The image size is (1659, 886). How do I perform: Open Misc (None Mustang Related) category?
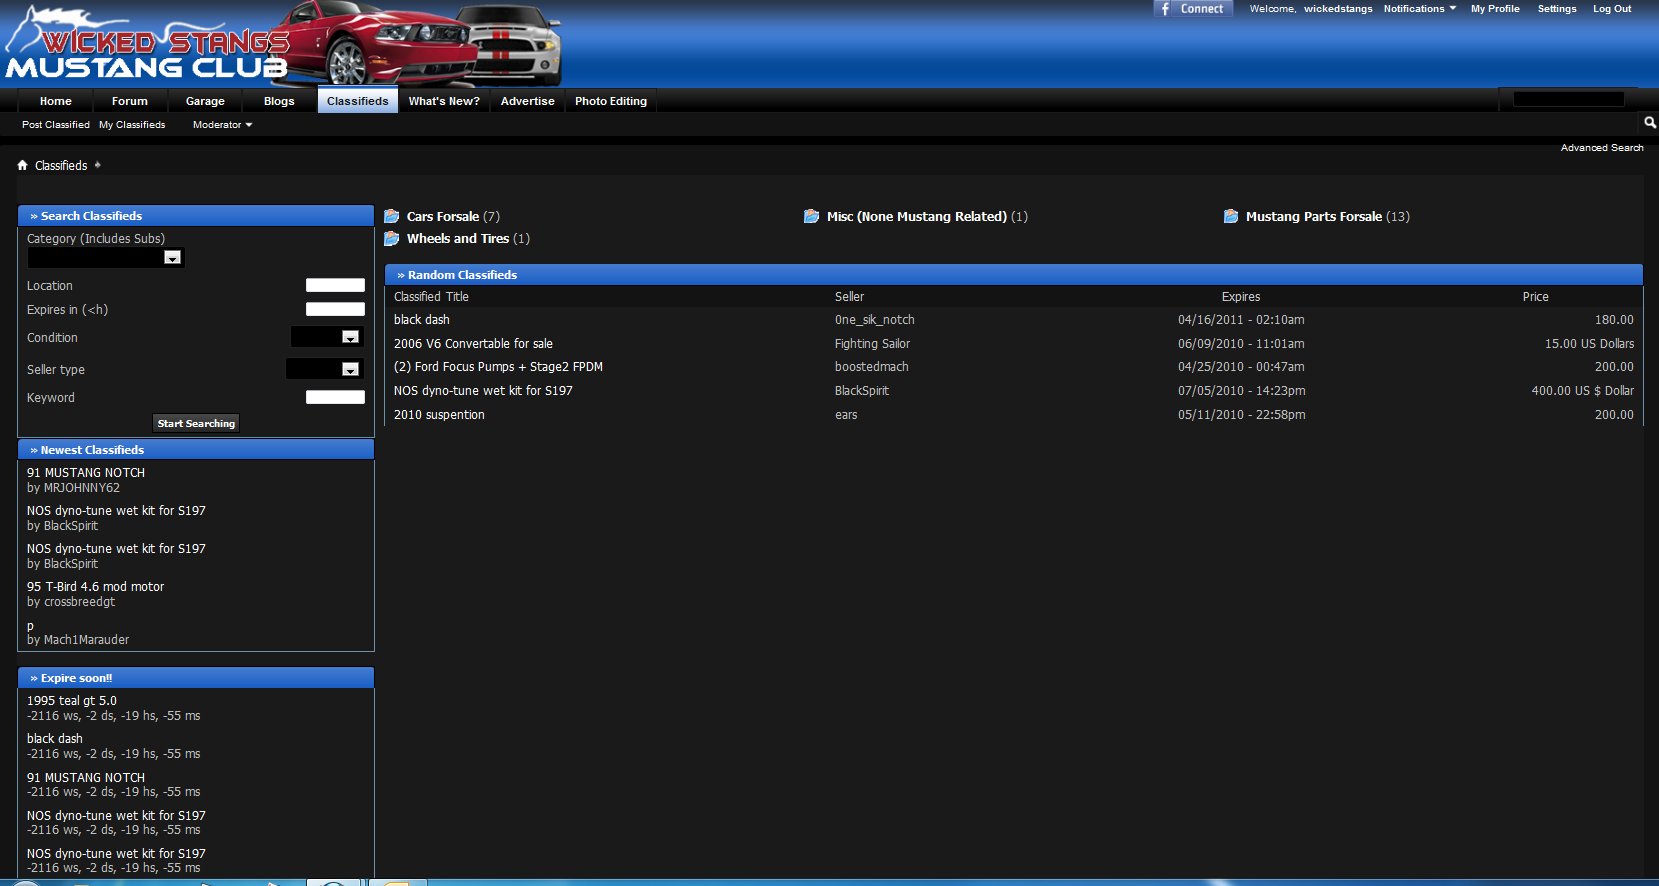tap(917, 216)
